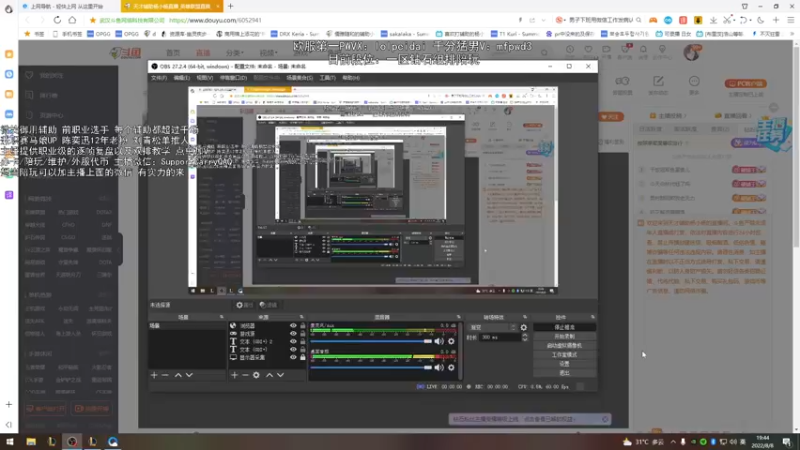Screen dimensions: 800x450
Task: Open Douyu 视频 dropdown in site header
Action: (x=267, y=53)
